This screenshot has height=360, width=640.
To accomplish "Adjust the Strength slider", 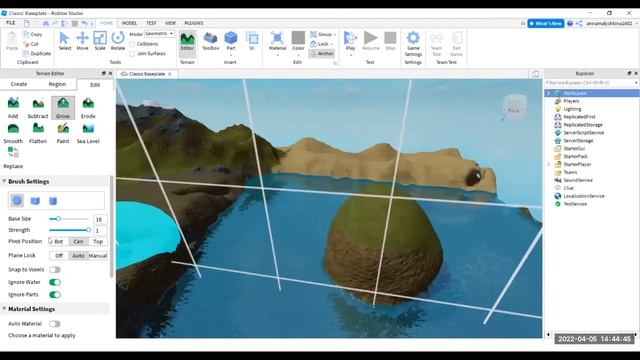I will 69,230.
